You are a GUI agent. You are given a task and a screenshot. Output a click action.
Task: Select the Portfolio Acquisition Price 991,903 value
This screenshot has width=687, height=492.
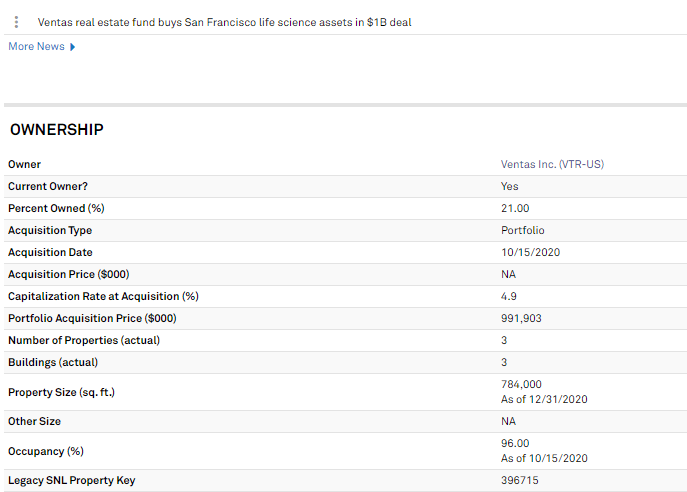[x=521, y=318]
